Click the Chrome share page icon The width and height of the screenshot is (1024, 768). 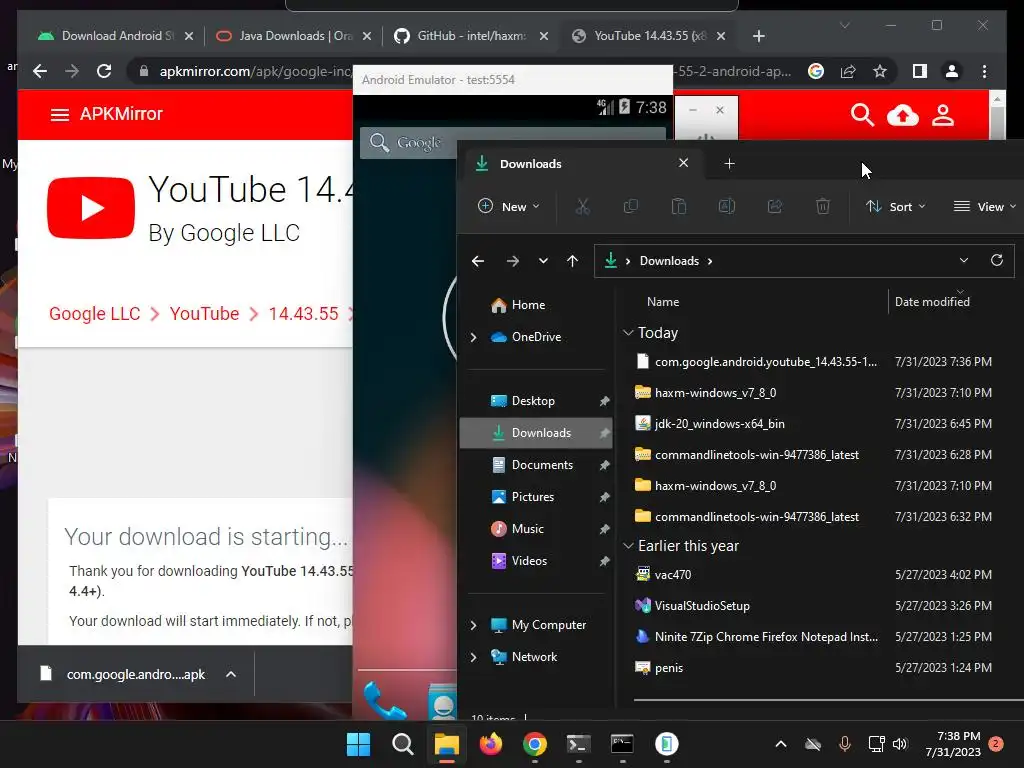(848, 71)
